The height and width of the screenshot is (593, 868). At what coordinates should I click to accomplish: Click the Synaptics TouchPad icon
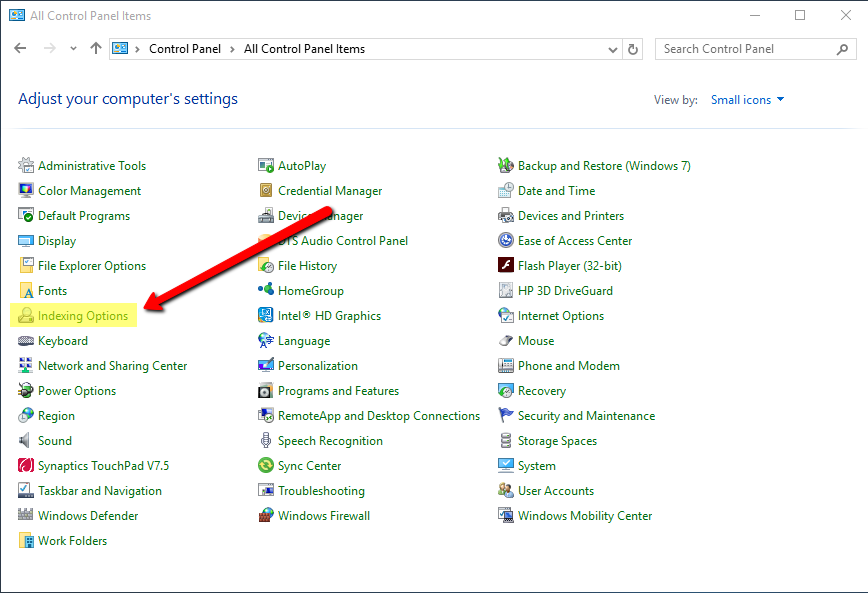point(25,465)
